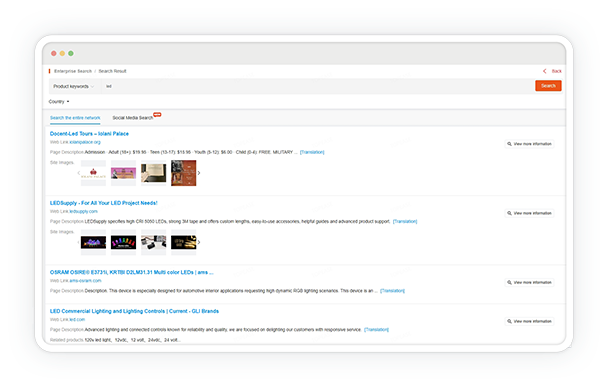Select Search the entire network tab

[75, 118]
